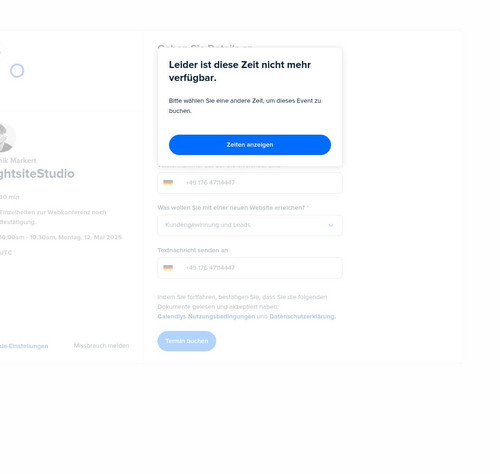Image resolution: width=500 pixels, height=474 pixels.
Task: Click the 'Missbrauch melden' link
Action: point(101,346)
